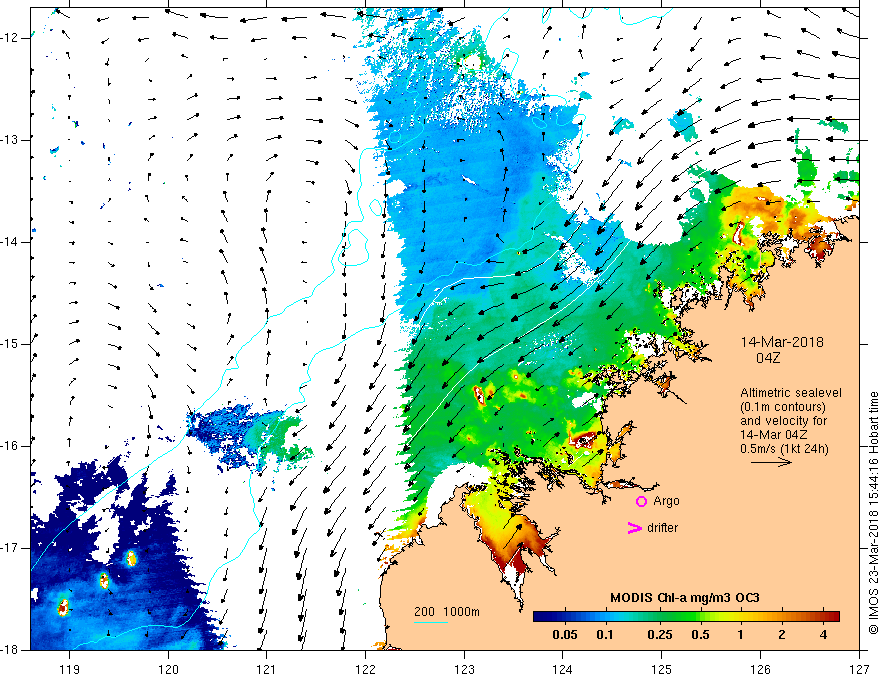Screen dimensions: 880x680
Task: Click the '126' longitude axis label
Action: coord(760,669)
